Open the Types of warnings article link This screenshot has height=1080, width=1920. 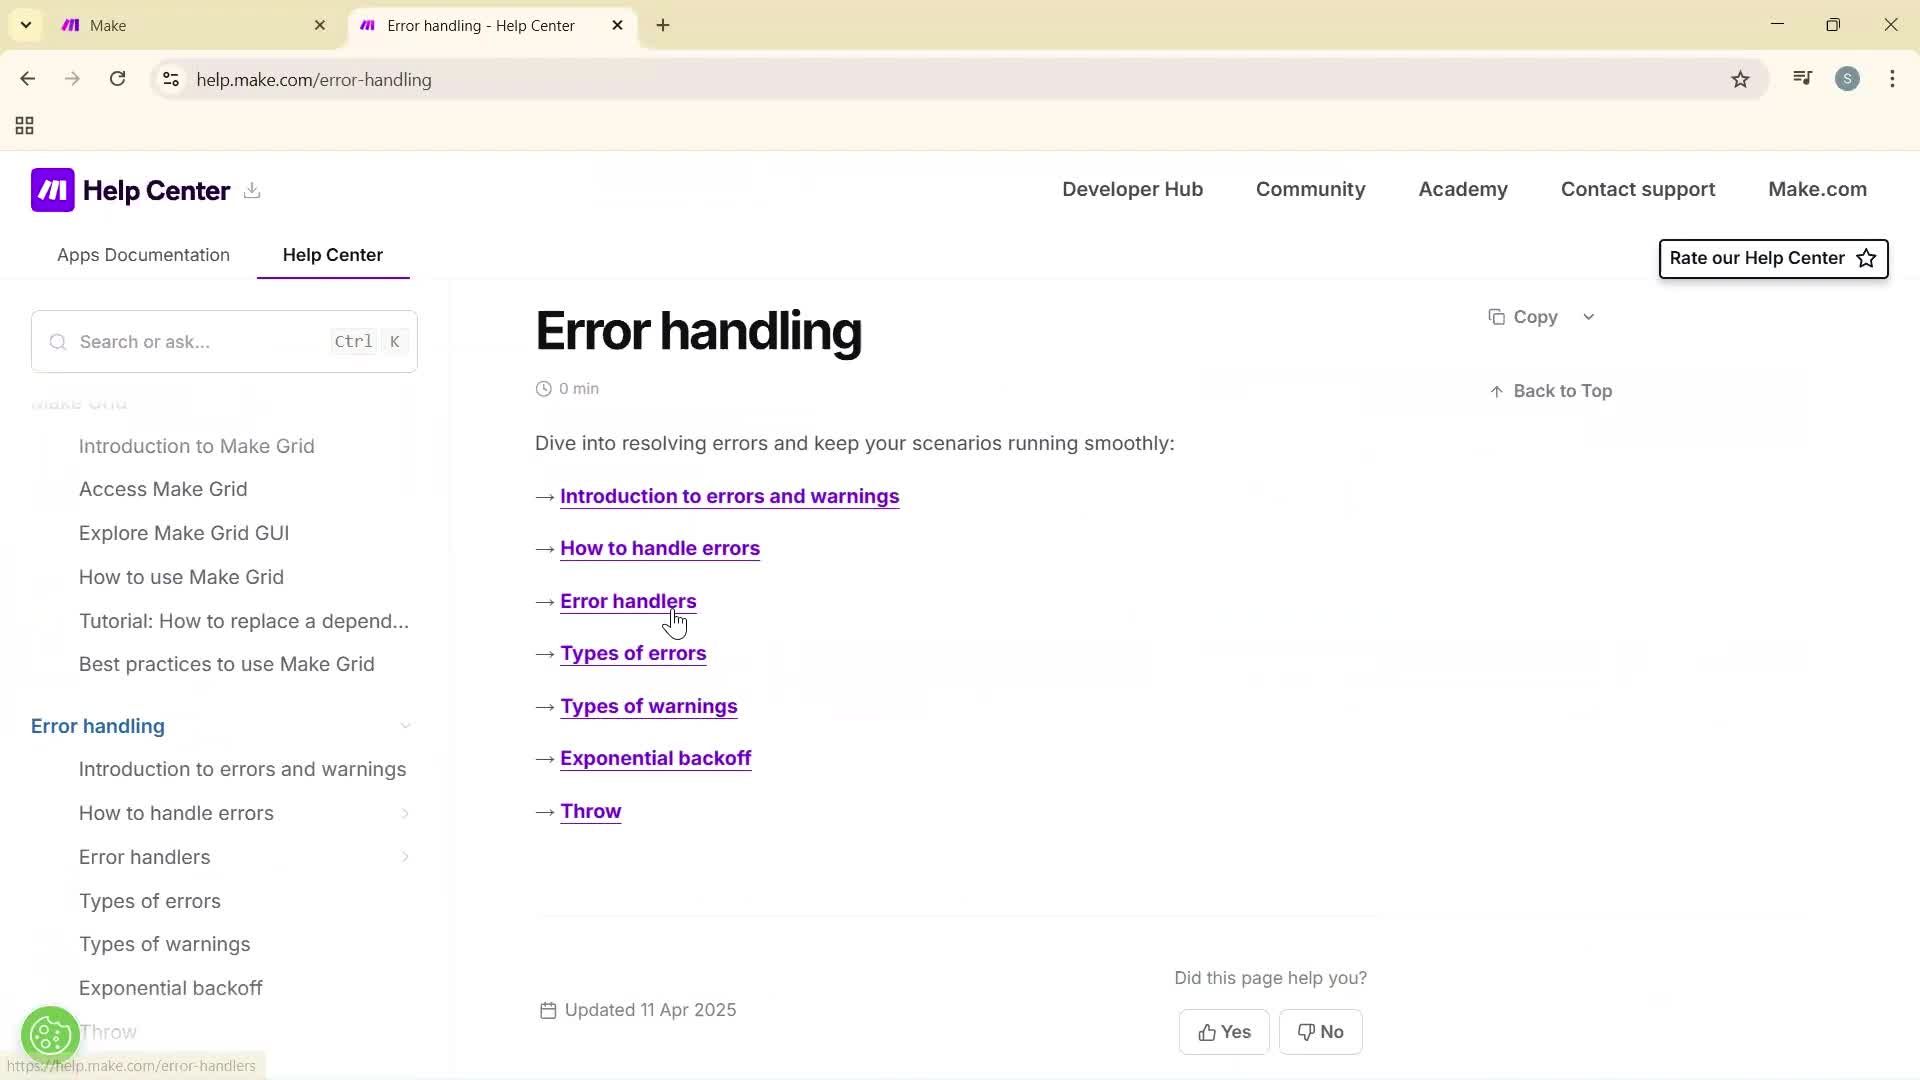point(648,706)
